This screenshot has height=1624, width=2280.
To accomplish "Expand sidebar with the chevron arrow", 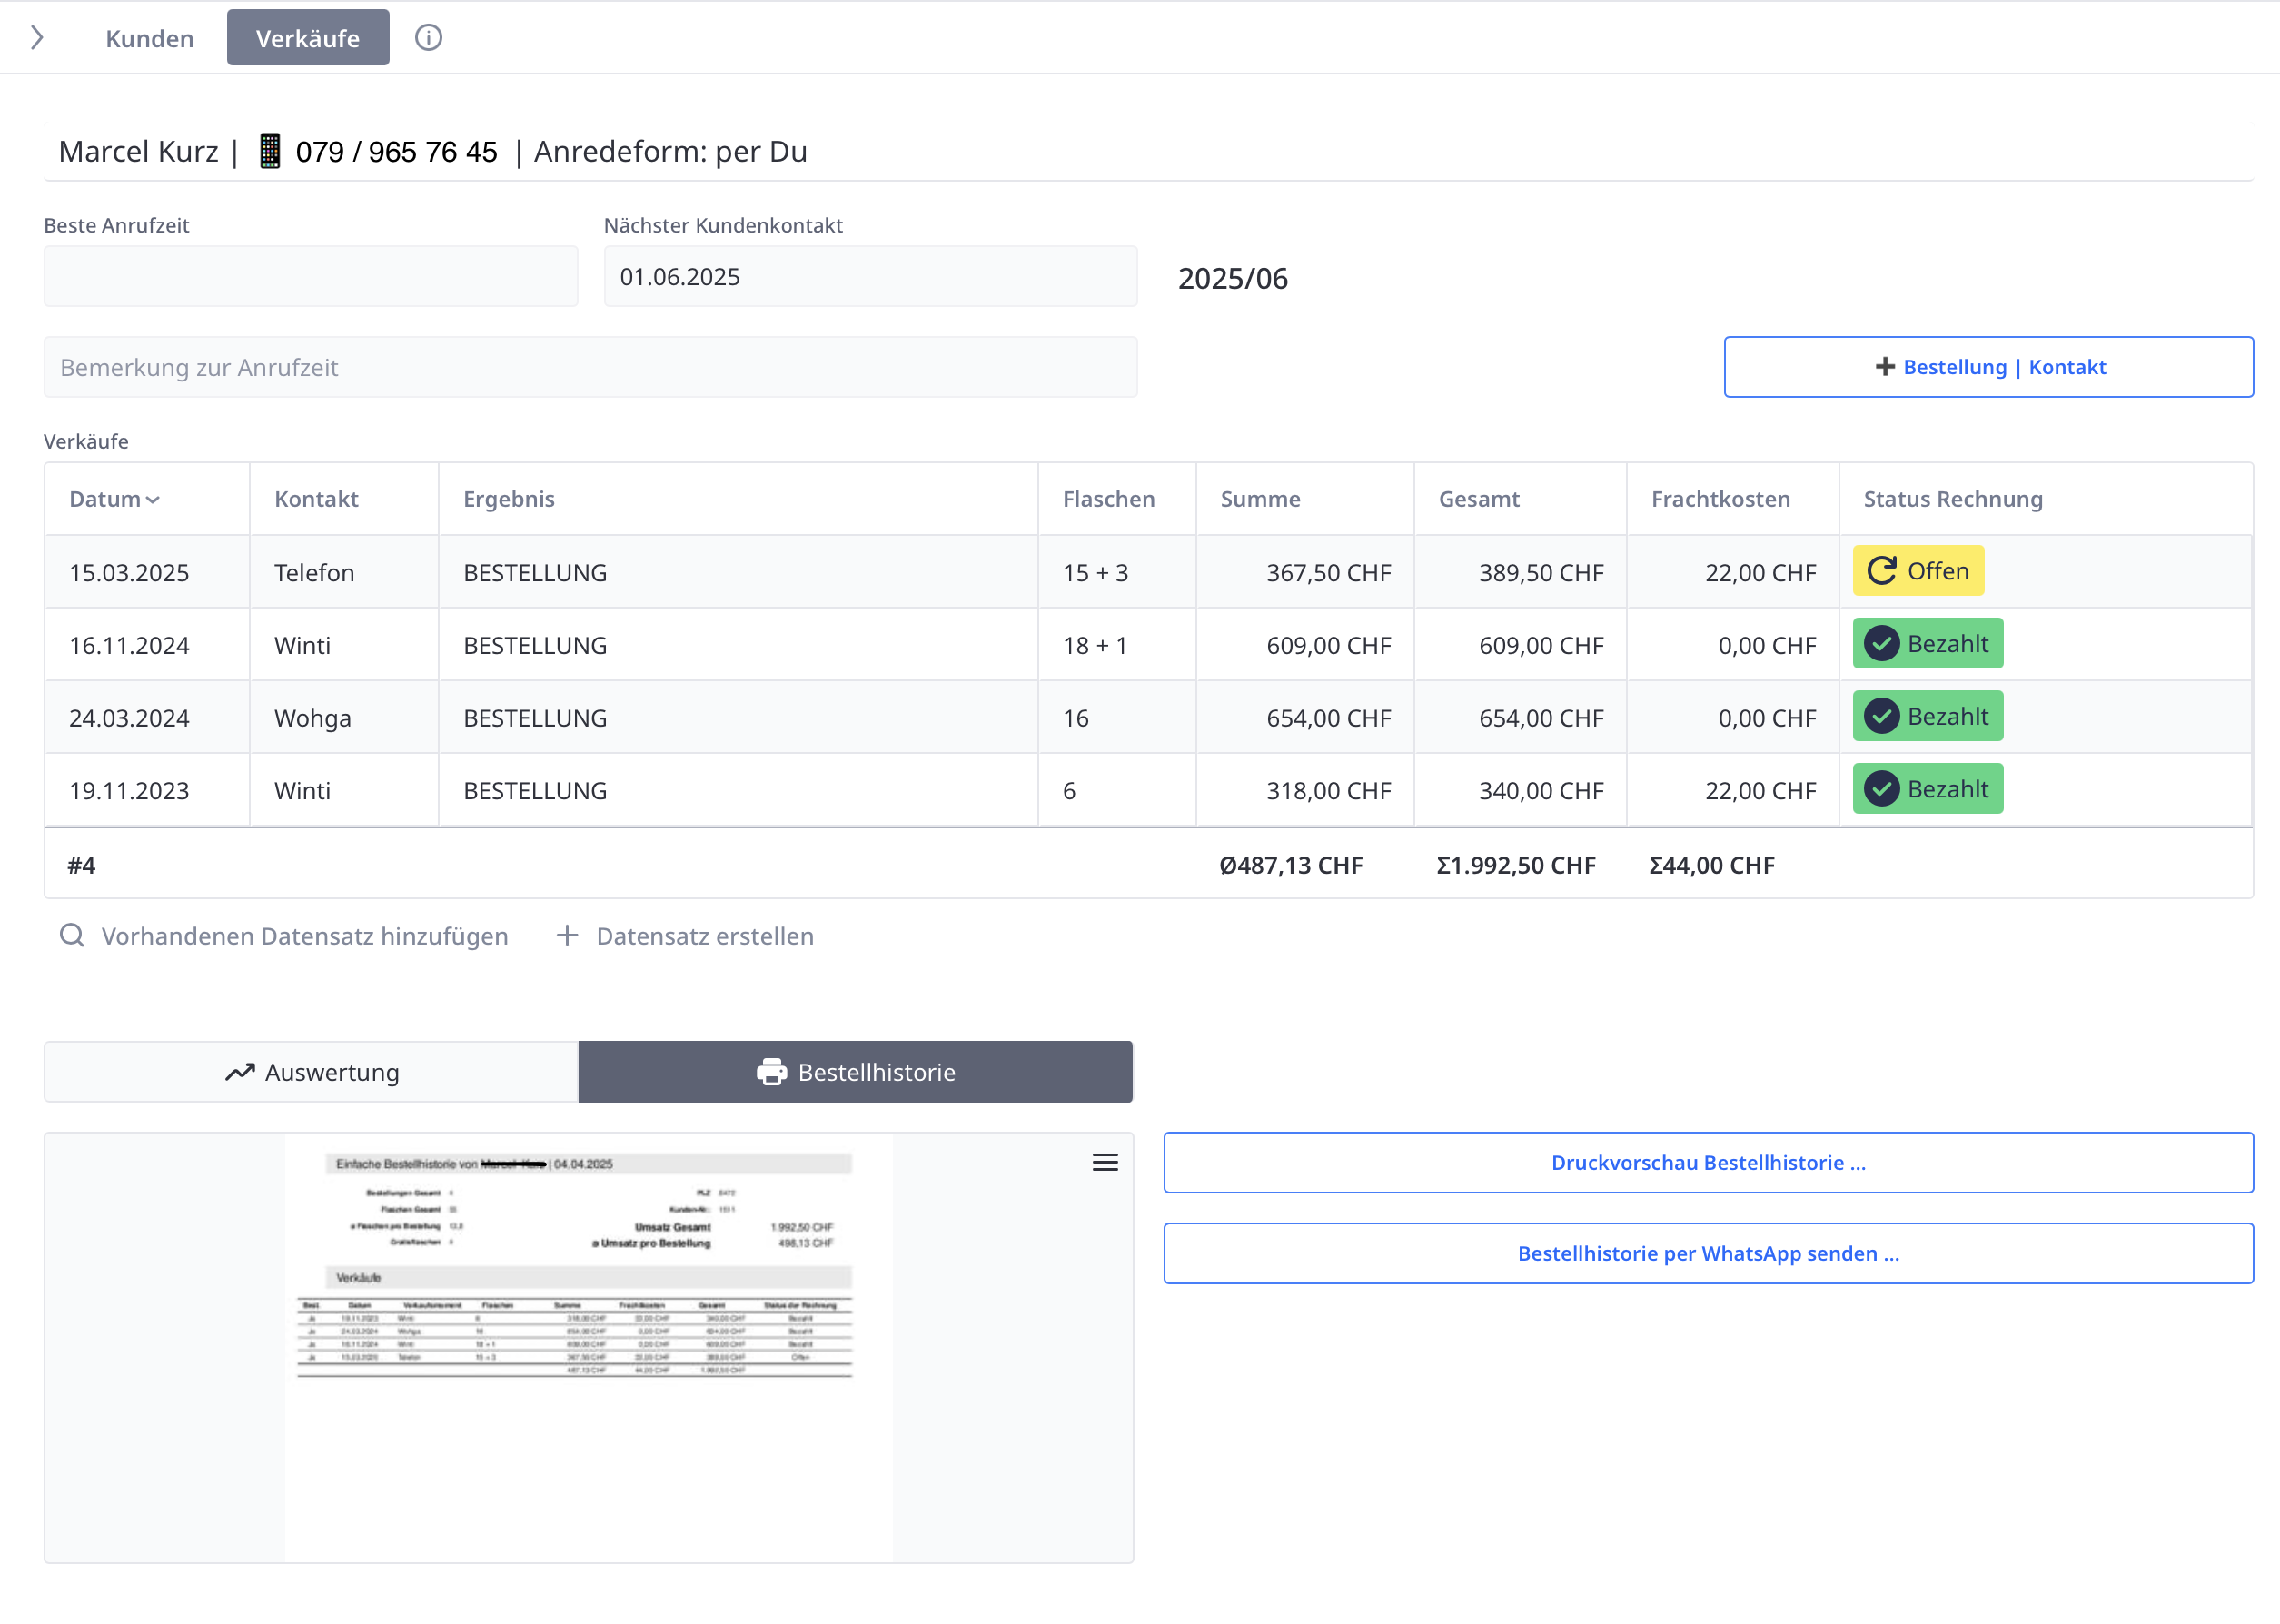I will [37, 38].
